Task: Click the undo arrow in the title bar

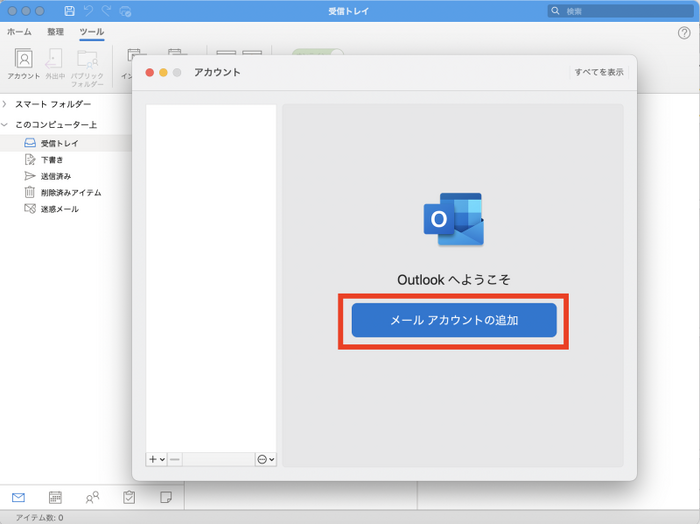Action: (88, 11)
